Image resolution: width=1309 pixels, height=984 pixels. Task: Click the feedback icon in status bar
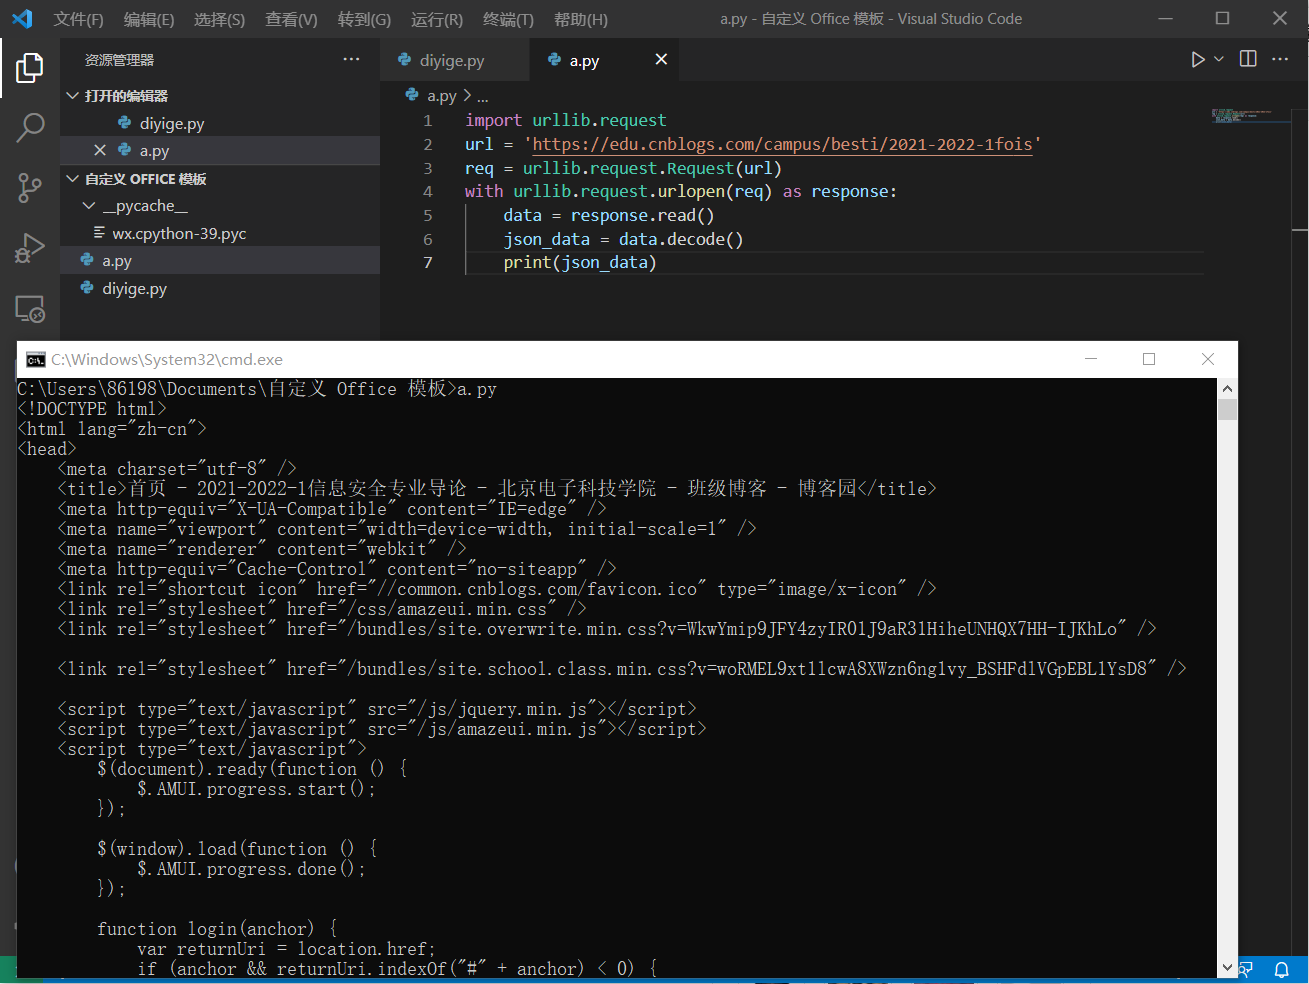point(1246,969)
